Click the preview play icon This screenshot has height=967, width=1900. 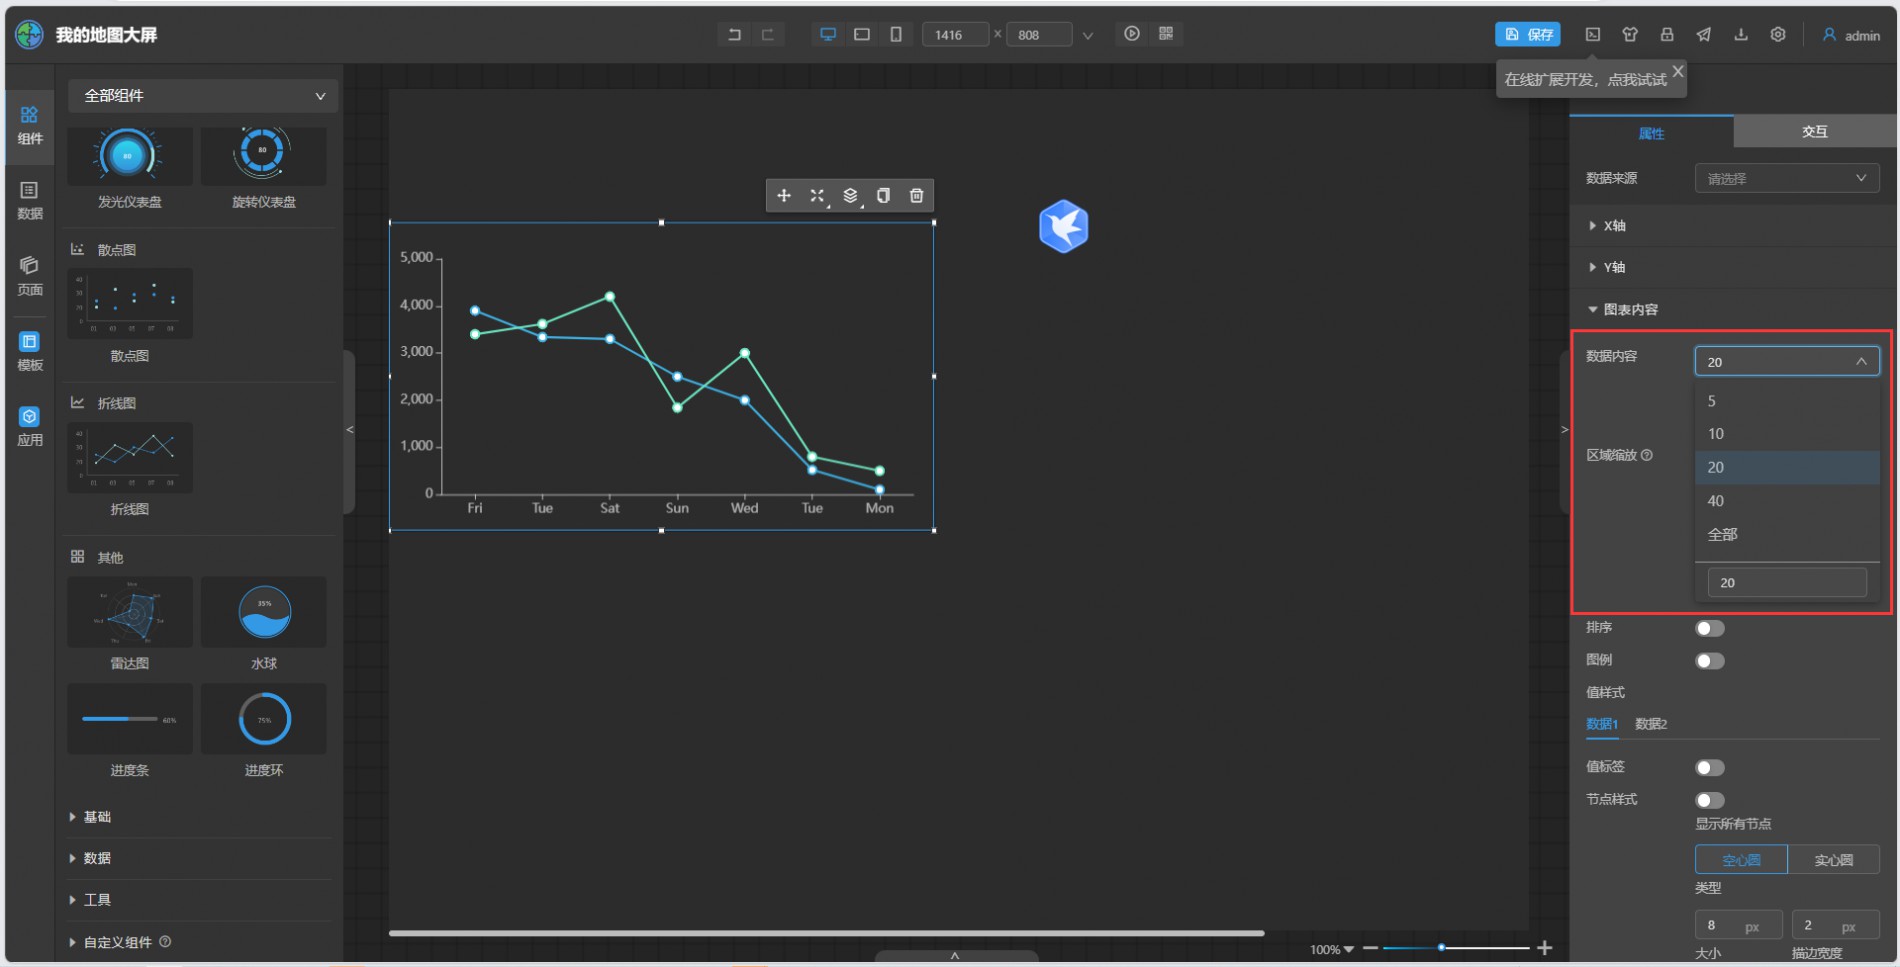(x=1131, y=34)
